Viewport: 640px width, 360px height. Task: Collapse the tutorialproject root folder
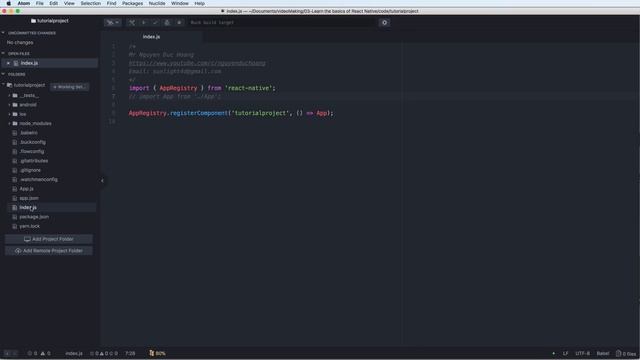(4, 85)
